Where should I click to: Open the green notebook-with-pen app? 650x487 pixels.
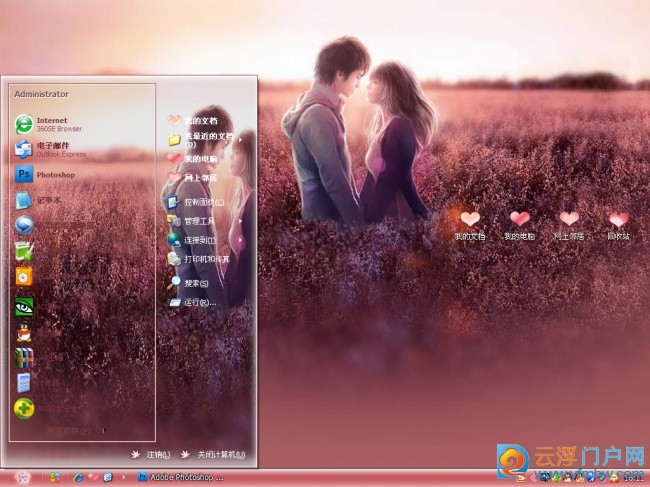[24, 251]
